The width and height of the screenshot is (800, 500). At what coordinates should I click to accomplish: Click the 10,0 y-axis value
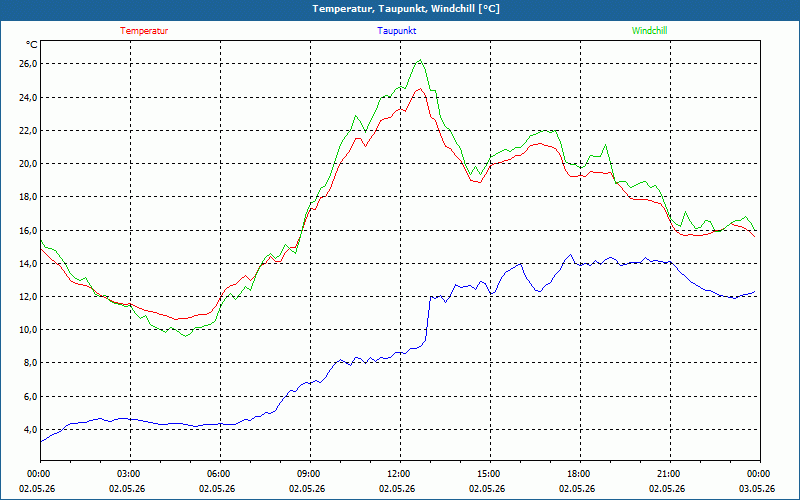click(28, 330)
